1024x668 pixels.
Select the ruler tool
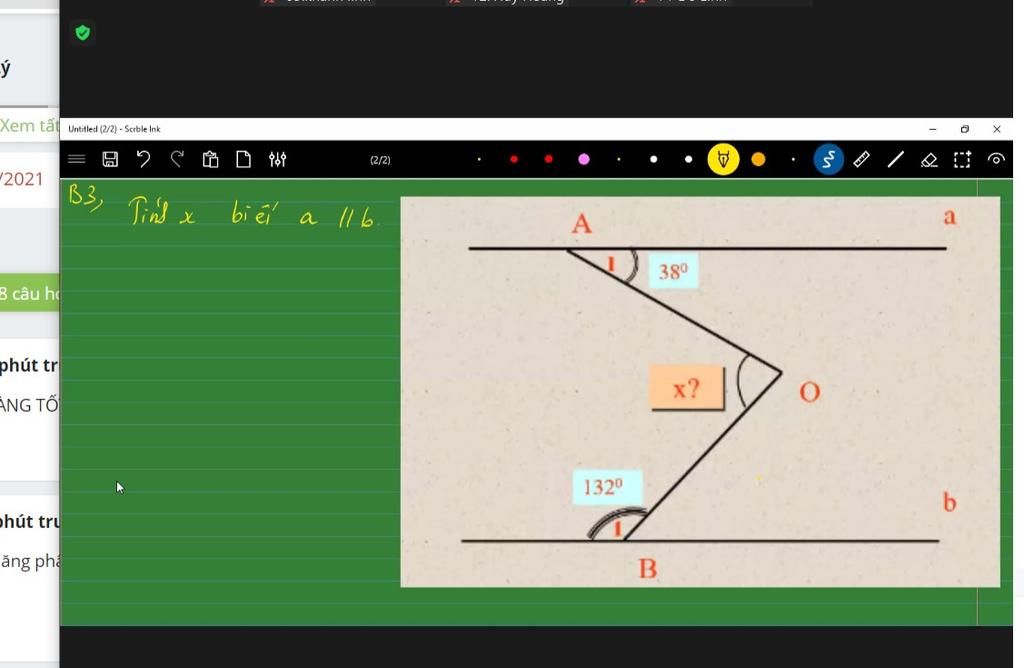pyautogui.click(x=861, y=159)
